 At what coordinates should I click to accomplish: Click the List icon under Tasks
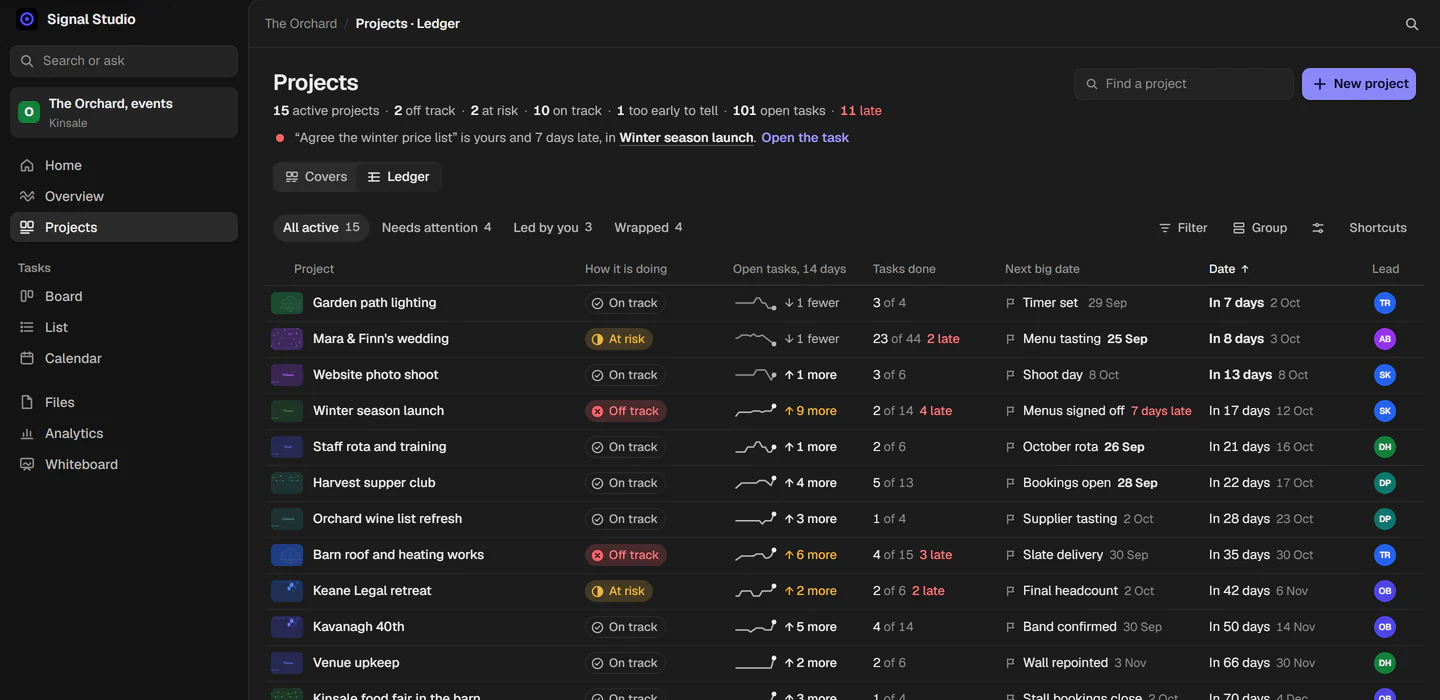[x=27, y=328]
